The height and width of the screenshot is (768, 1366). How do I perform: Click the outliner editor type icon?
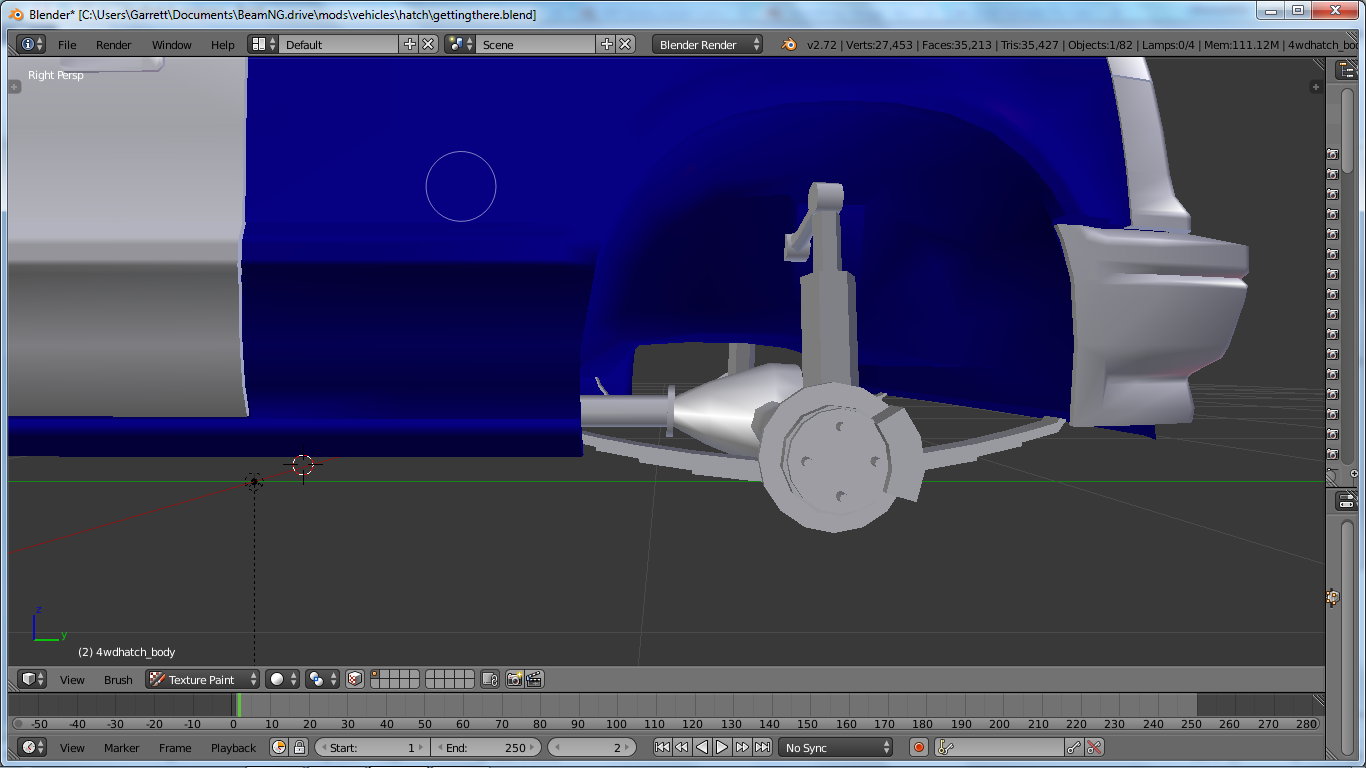tap(1346, 69)
